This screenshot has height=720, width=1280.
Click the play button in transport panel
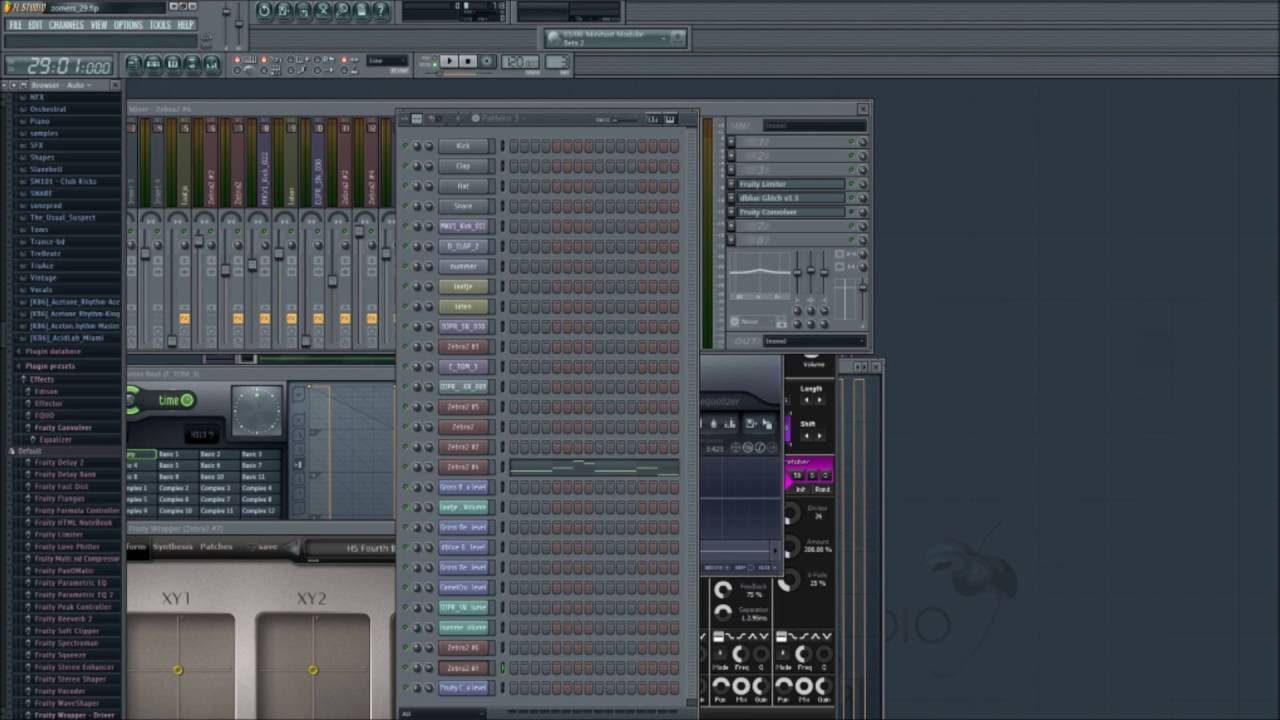coord(449,62)
